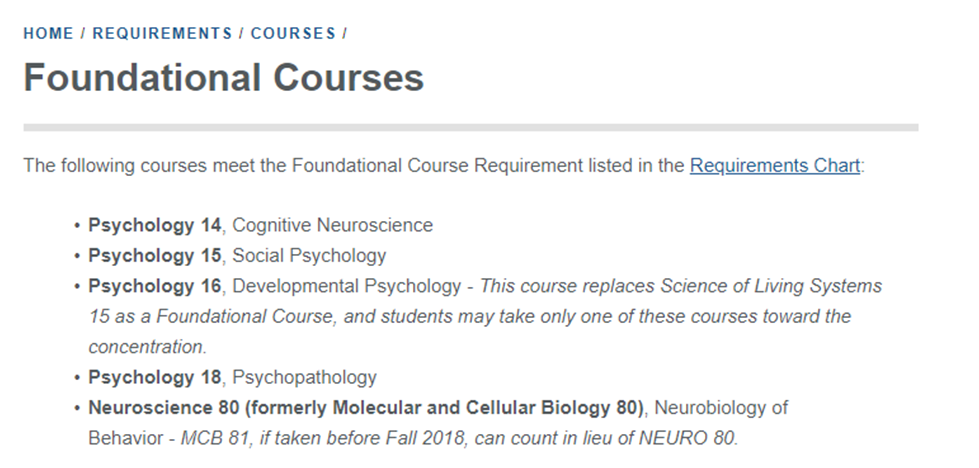This screenshot has height=468, width=979.
Task: Click the Neurobiology of Behavior title text
Action: tap(438, 423)
